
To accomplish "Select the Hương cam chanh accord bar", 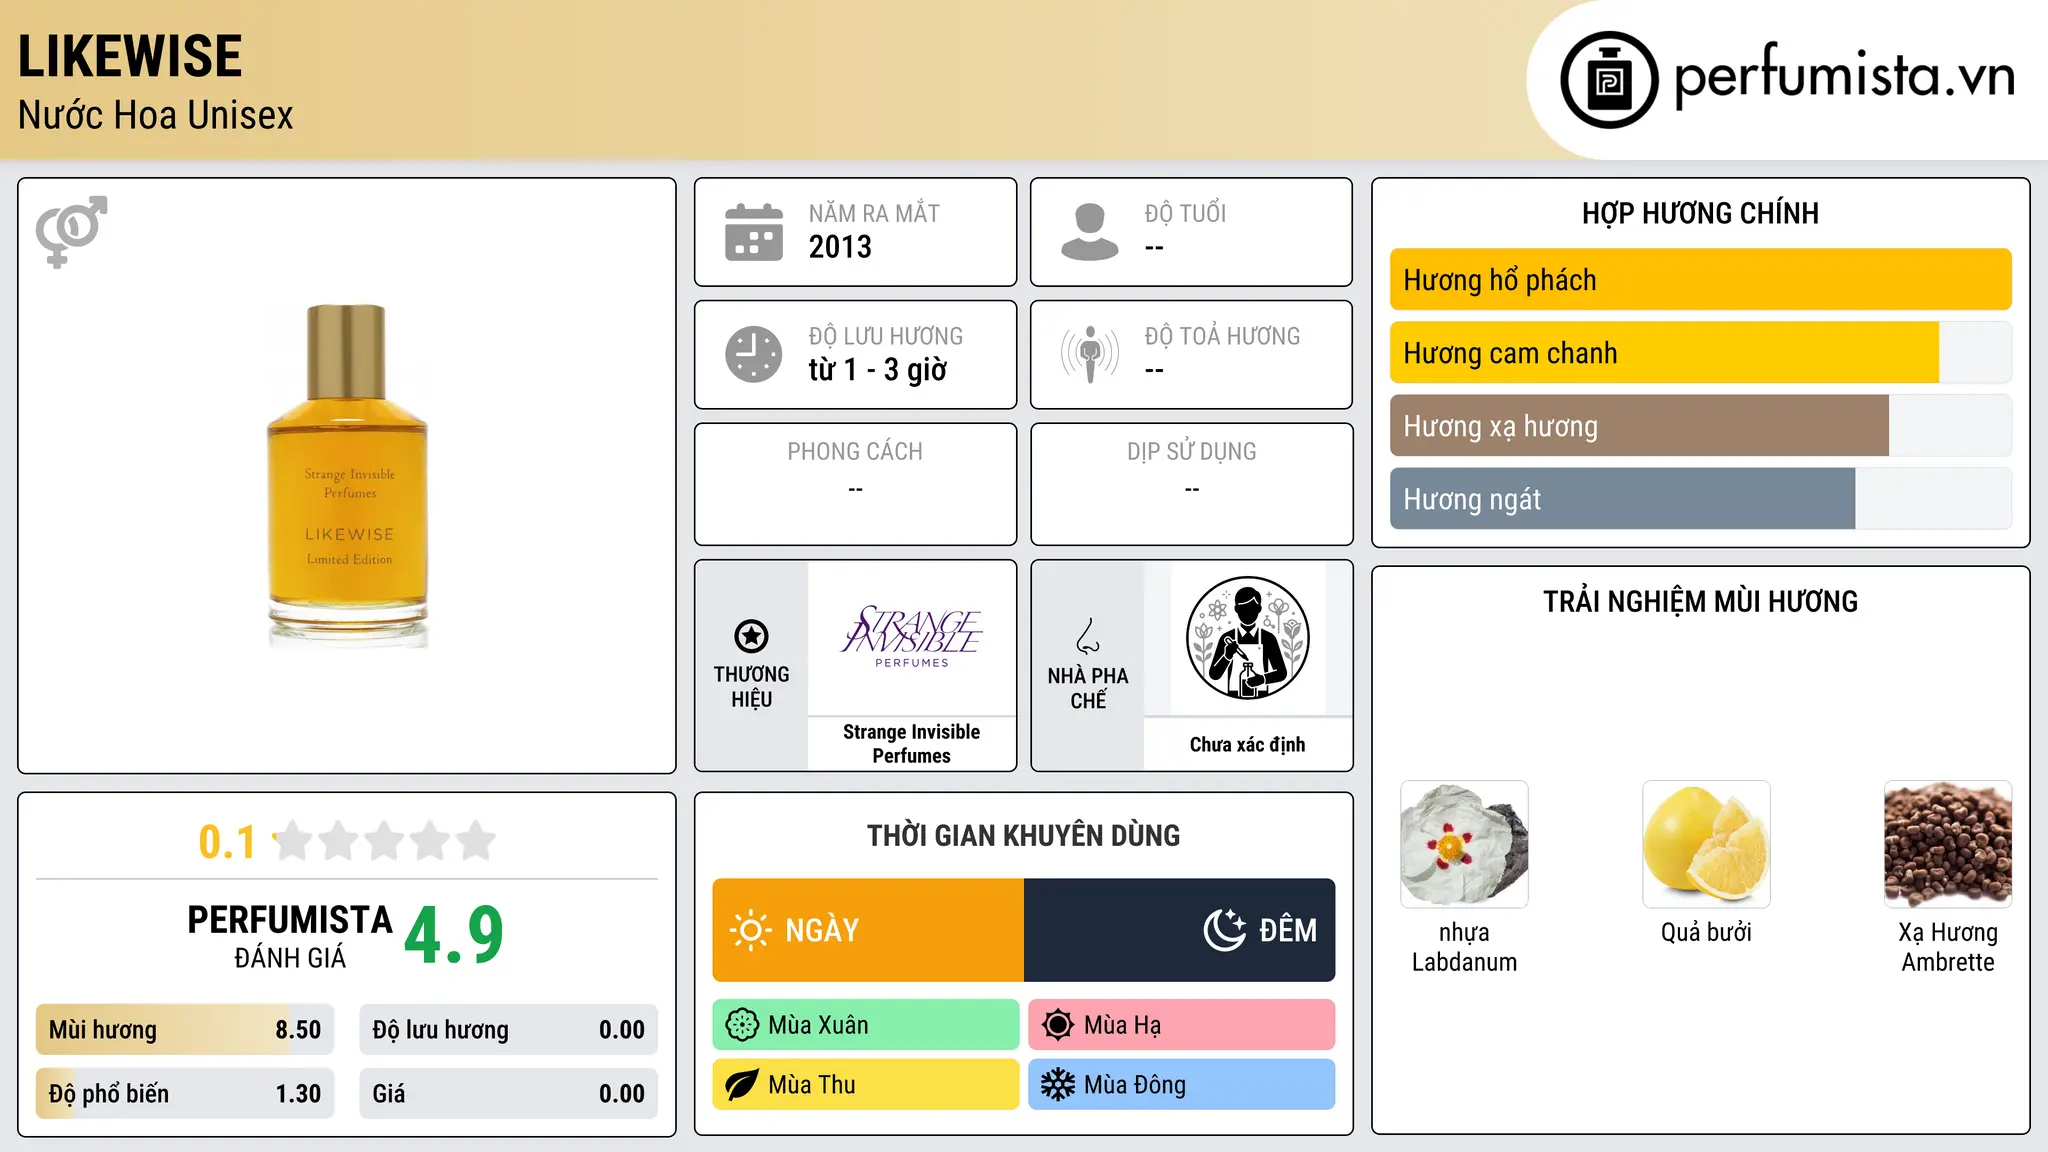I will (x=1700, y=353).
